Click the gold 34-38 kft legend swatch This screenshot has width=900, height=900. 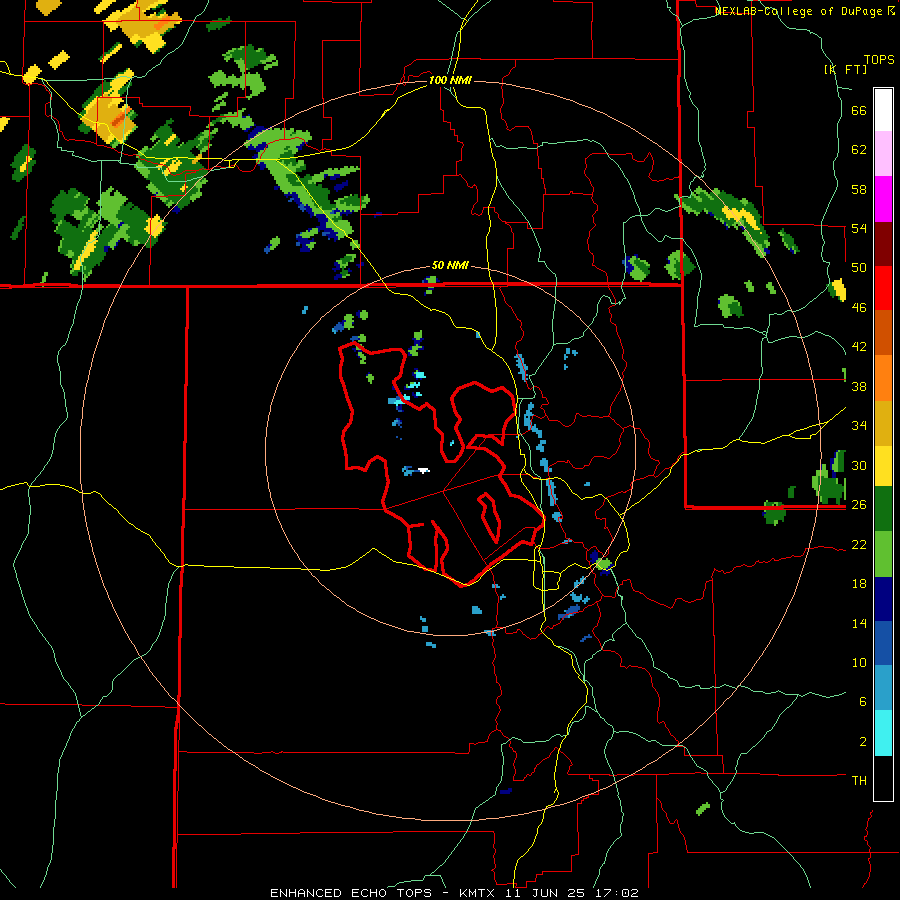(883, 423)
